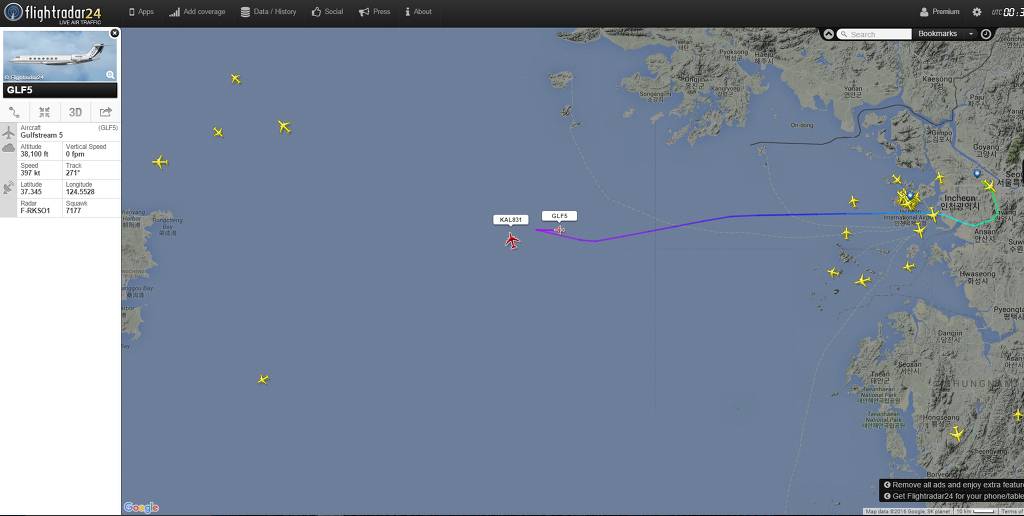Open the Data / History menu
Image resolution: width=1024 pixels, height=516 pixels.
pos(268,12)
